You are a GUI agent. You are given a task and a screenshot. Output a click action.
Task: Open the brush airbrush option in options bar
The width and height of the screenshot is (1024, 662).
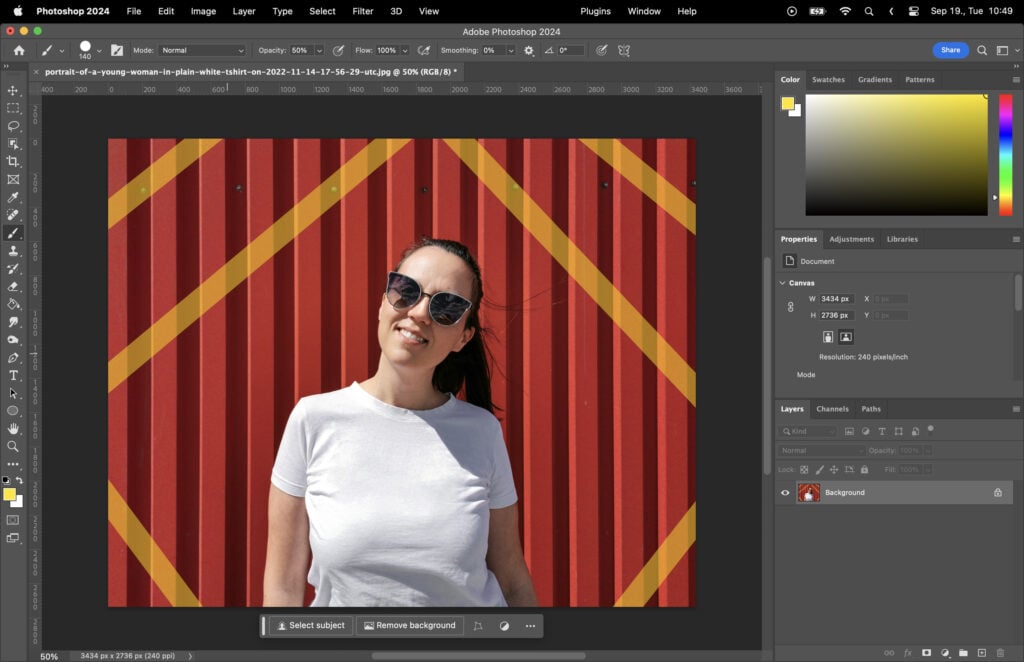424,50
